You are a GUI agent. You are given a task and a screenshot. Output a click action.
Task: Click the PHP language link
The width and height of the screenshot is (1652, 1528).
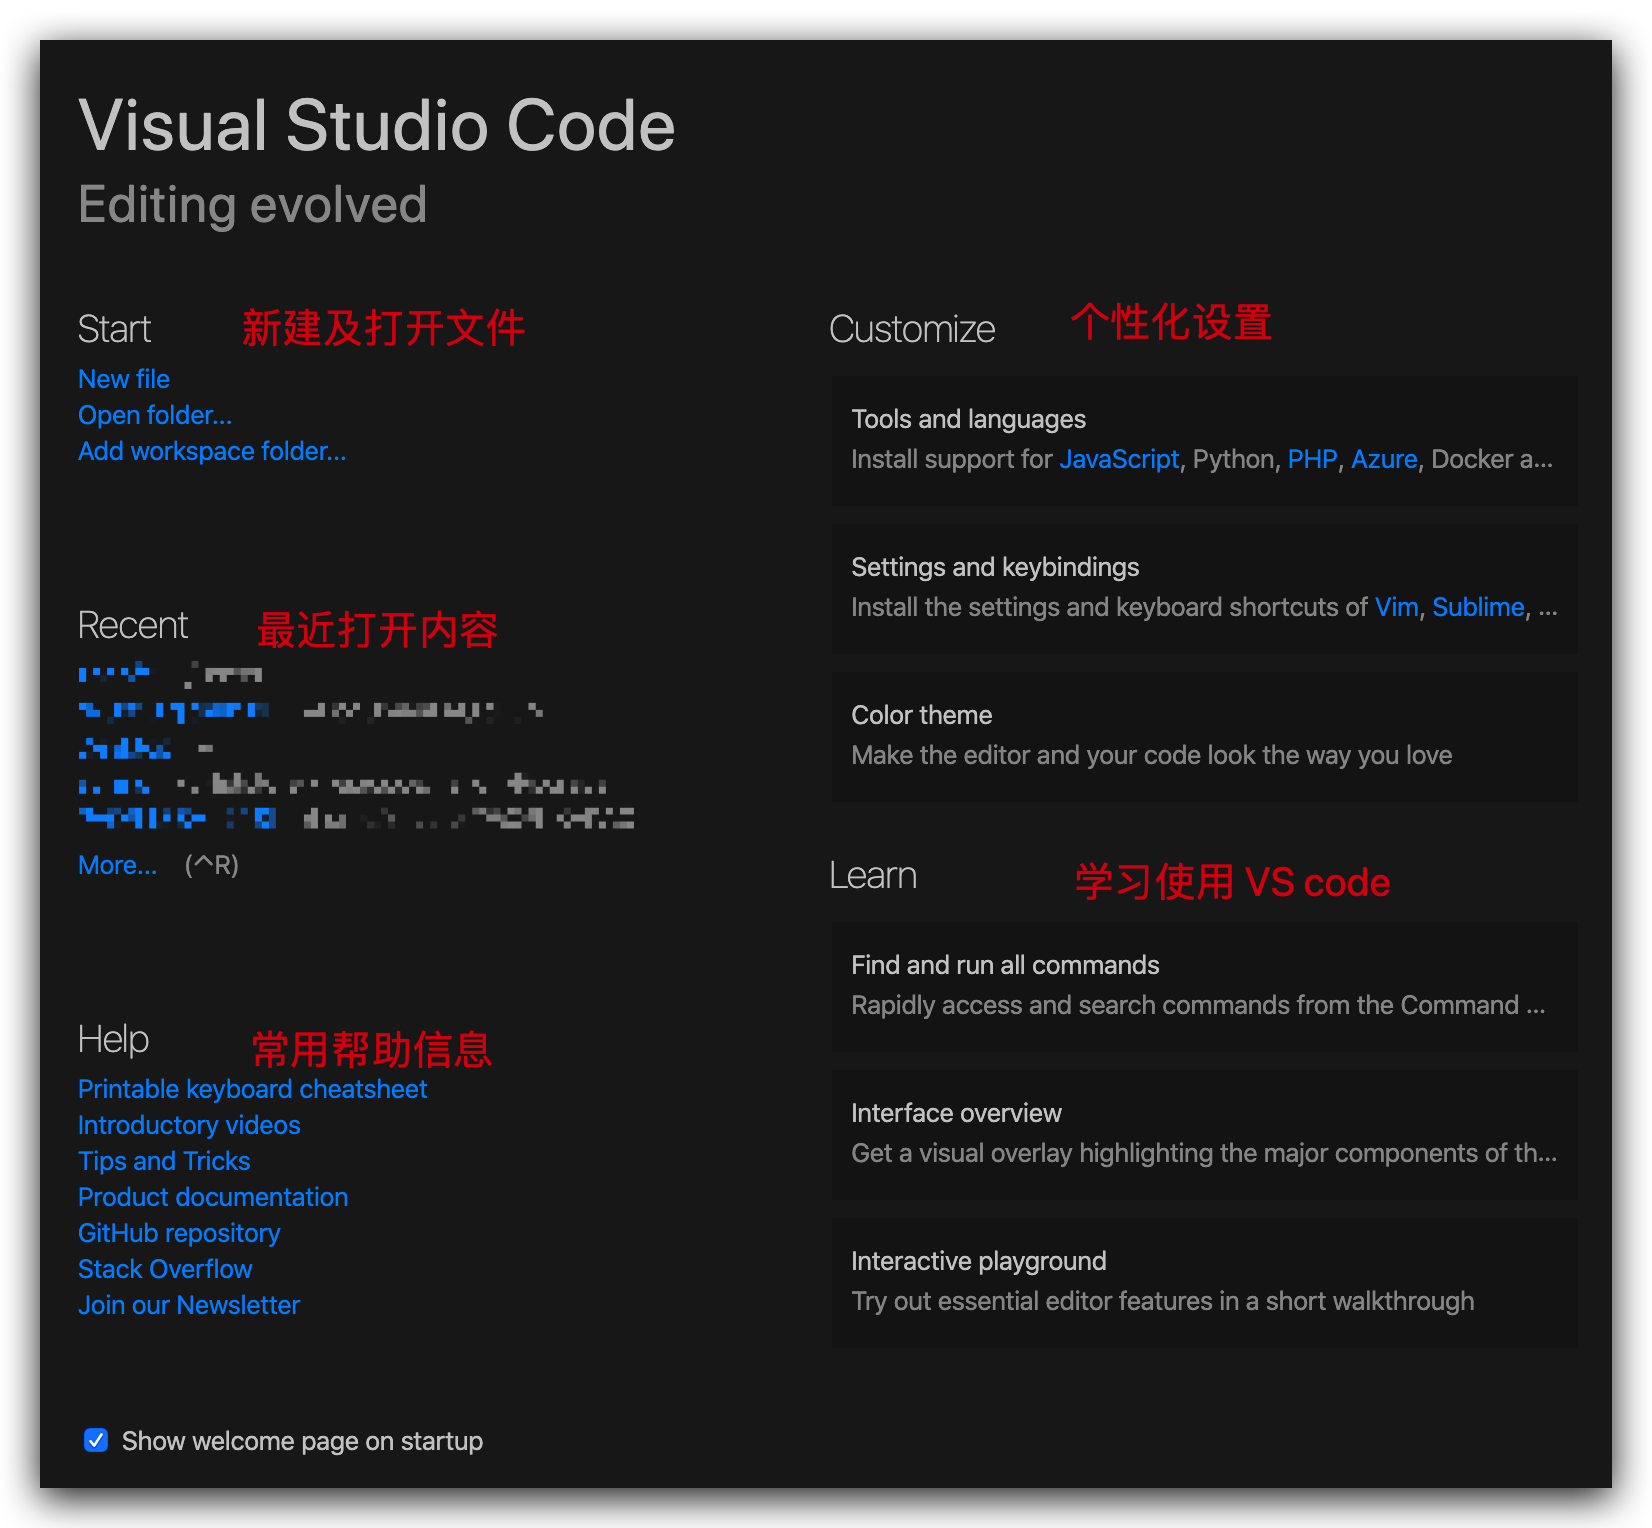click(x=1311, y=459)
